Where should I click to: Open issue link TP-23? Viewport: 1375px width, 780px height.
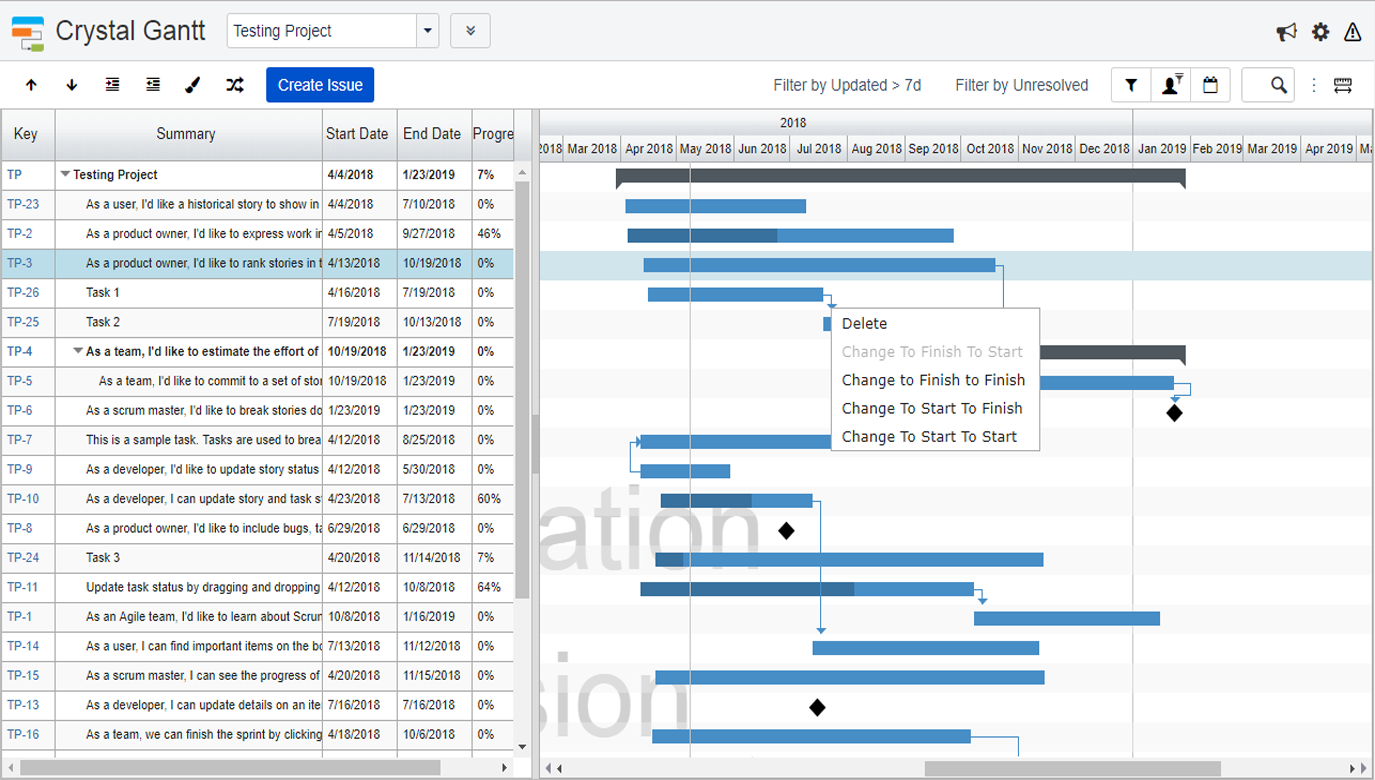pyautogui.click(x=23, y=204)
